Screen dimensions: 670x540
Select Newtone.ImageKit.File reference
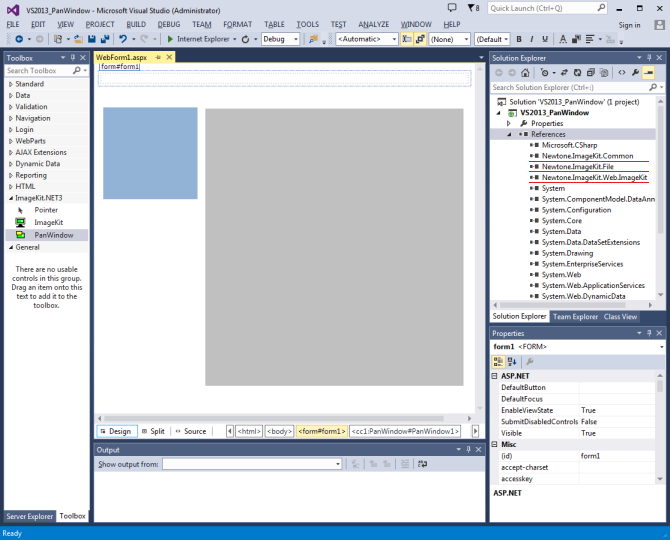(577, 167)
